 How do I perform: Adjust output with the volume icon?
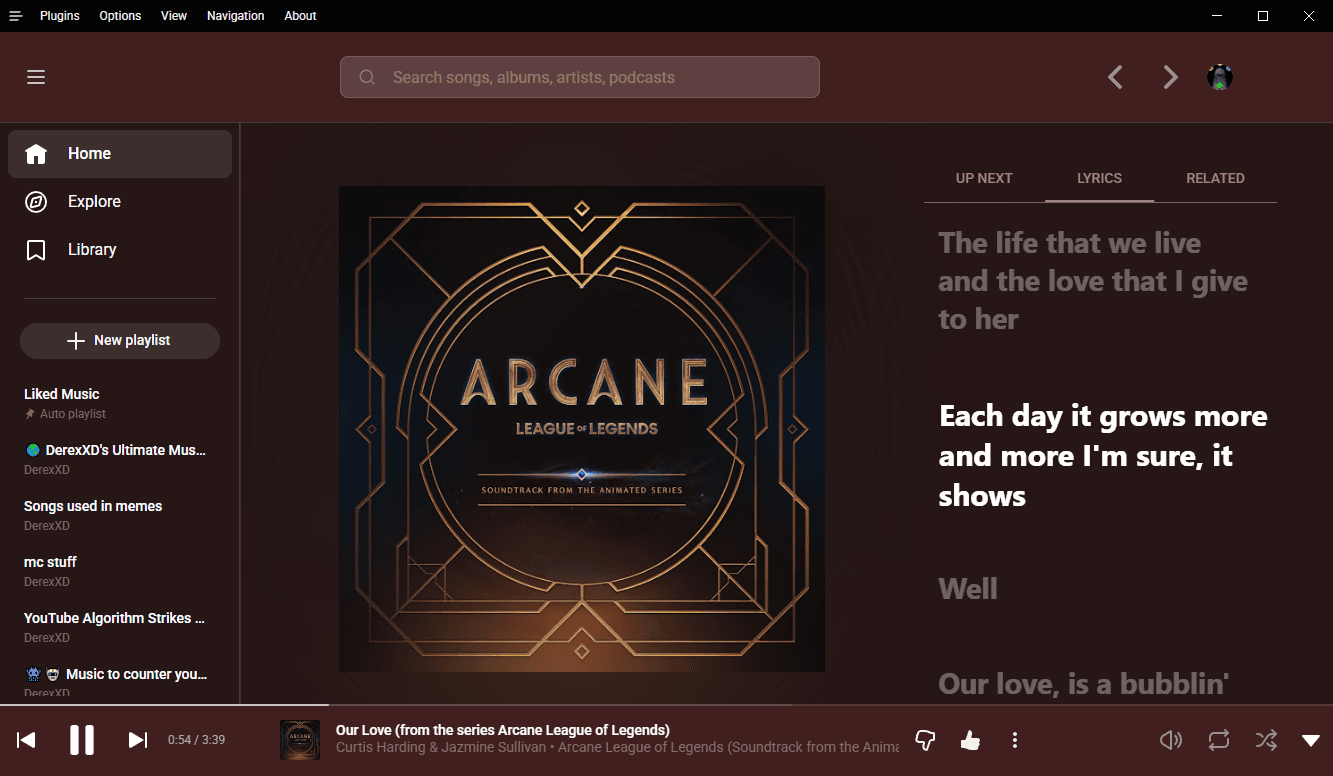pos(1170,740)
